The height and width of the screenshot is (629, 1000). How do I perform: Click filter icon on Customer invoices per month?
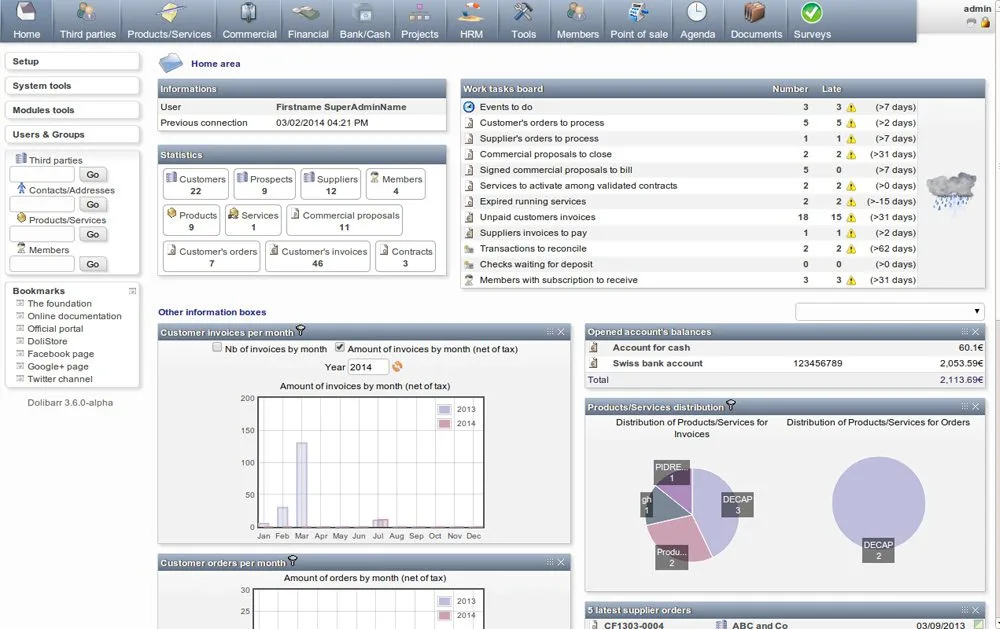[x=300, y=330]
